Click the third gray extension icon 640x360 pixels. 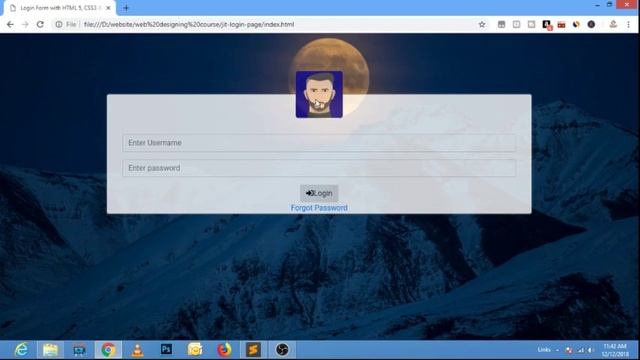click(531, 24)
